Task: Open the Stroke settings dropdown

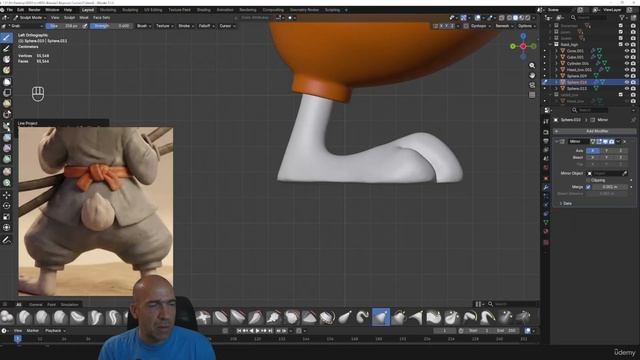Action: coord(186,26)
